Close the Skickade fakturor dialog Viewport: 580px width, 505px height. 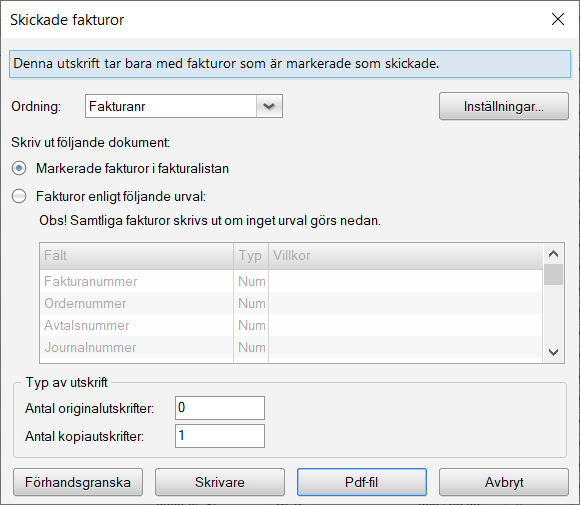(557, 19)
